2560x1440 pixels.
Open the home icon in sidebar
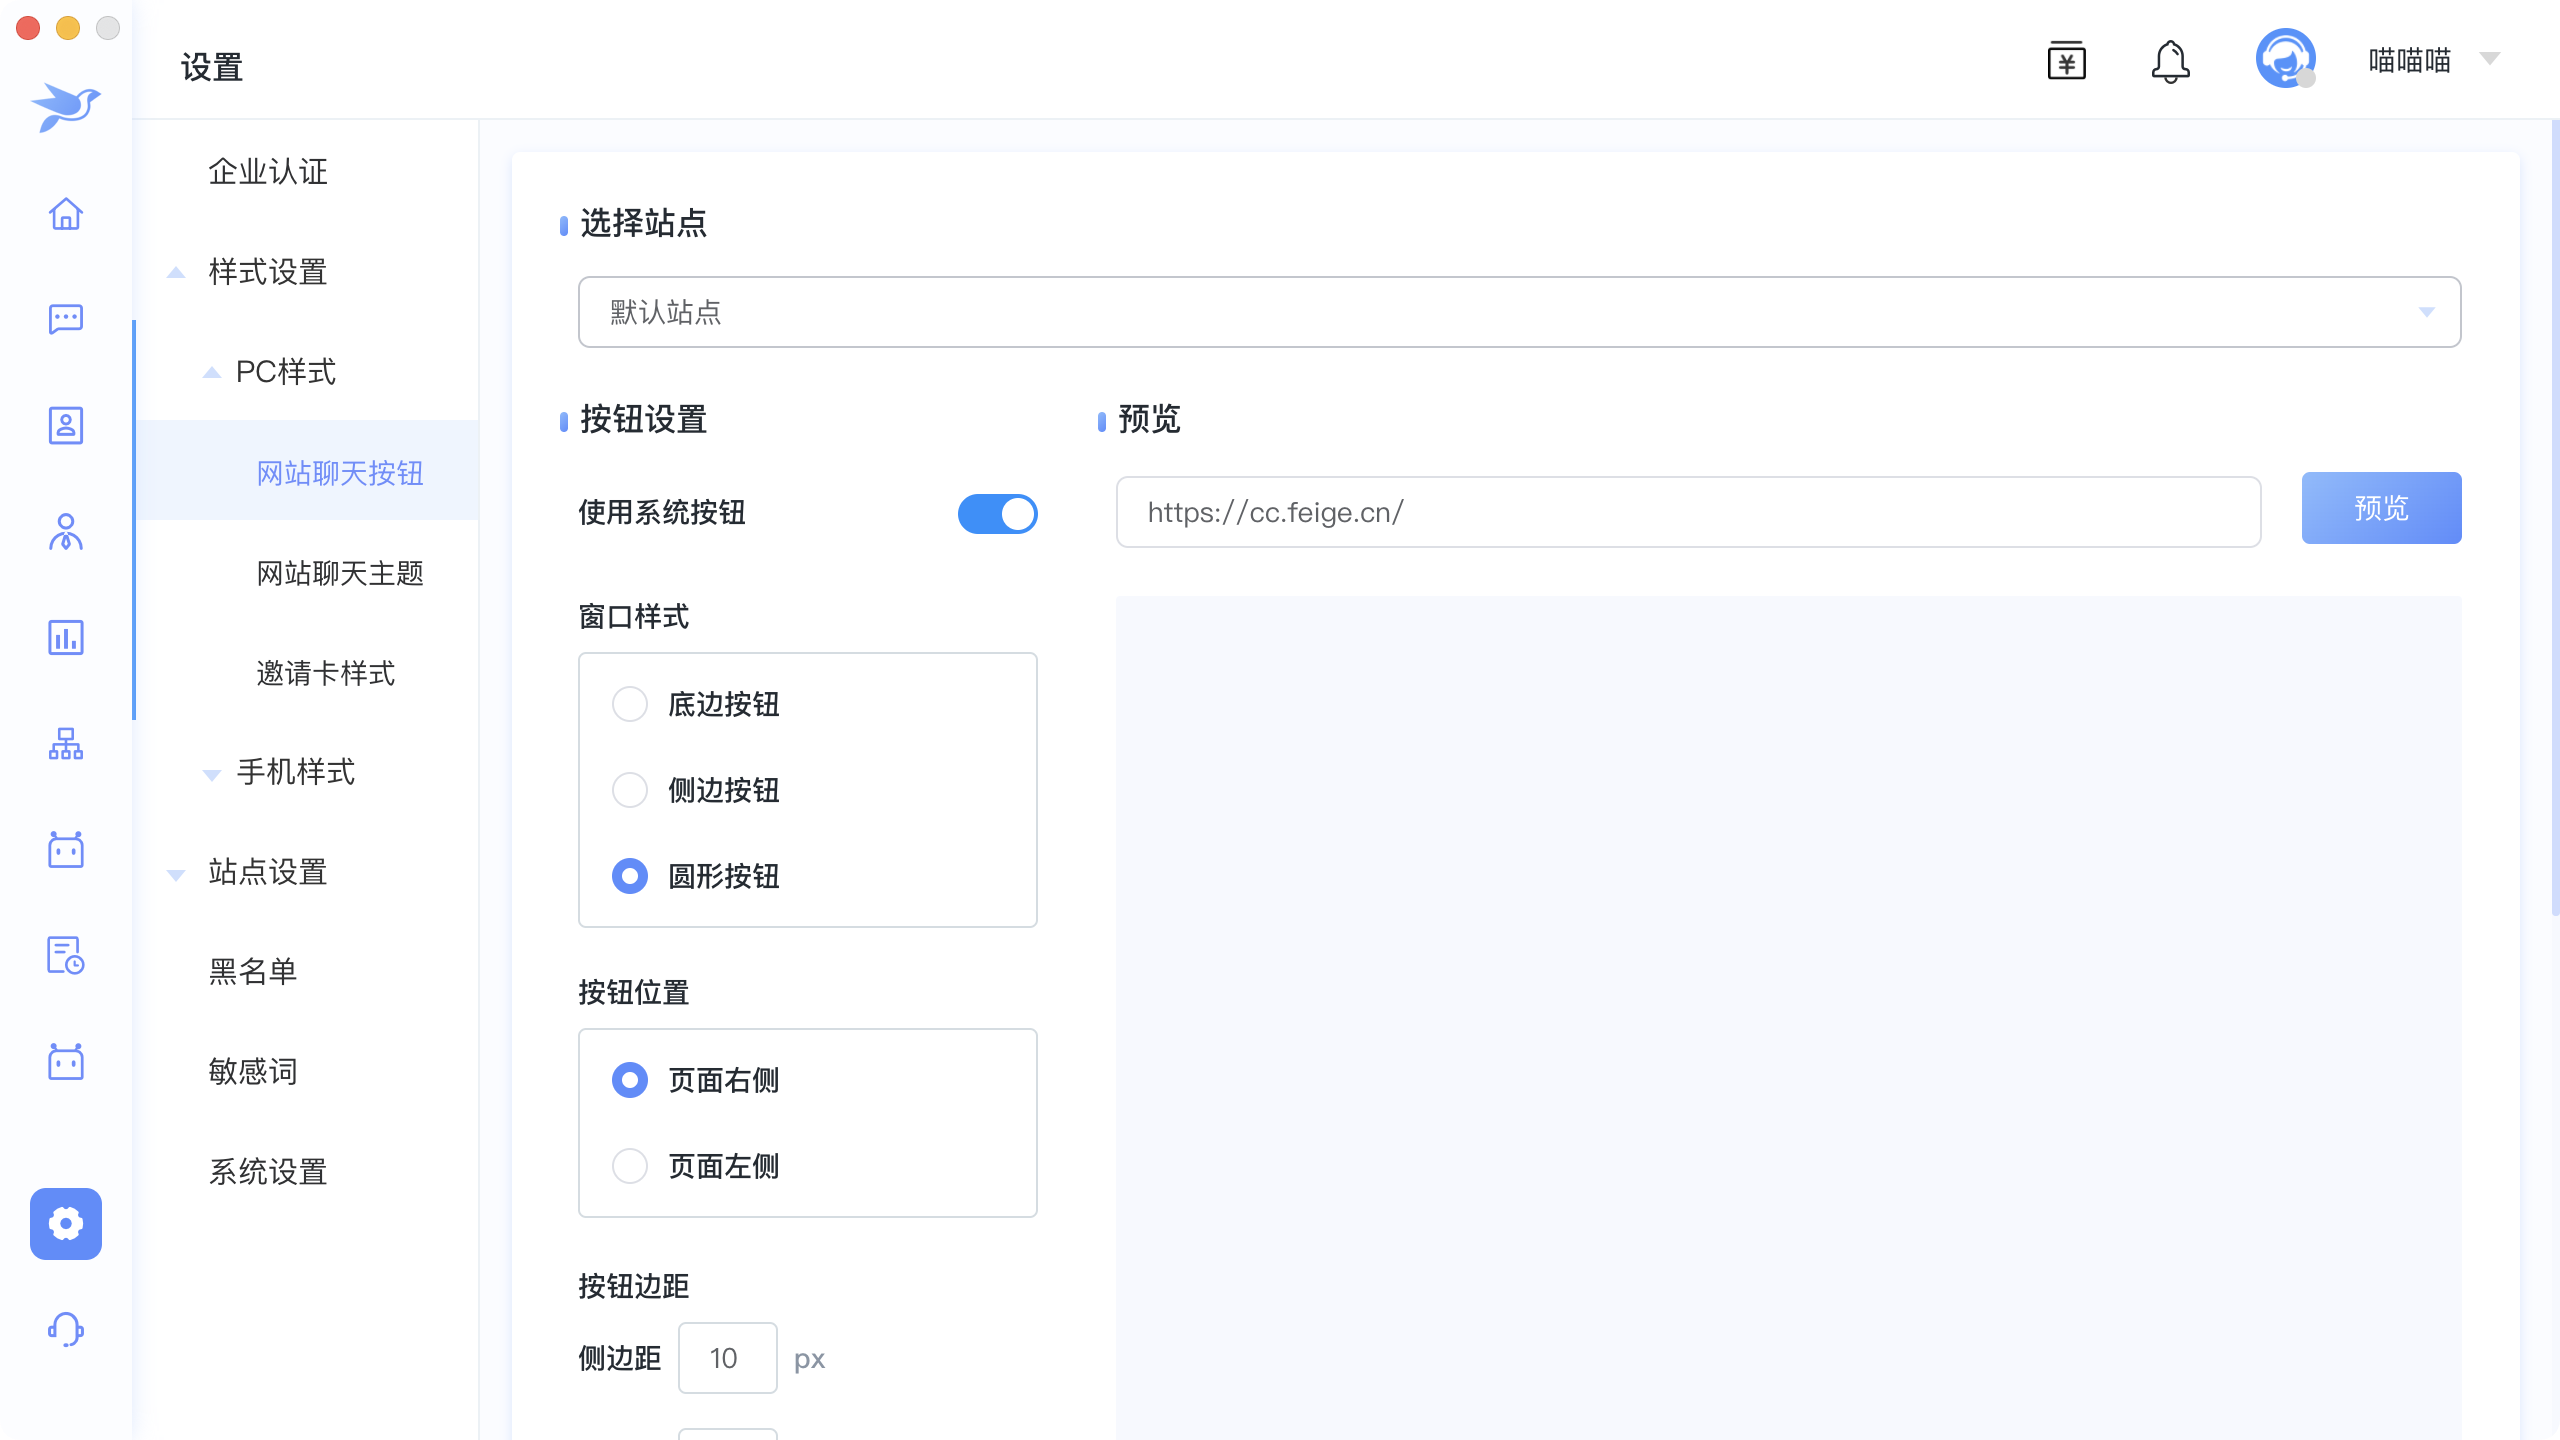coord(66,214)
